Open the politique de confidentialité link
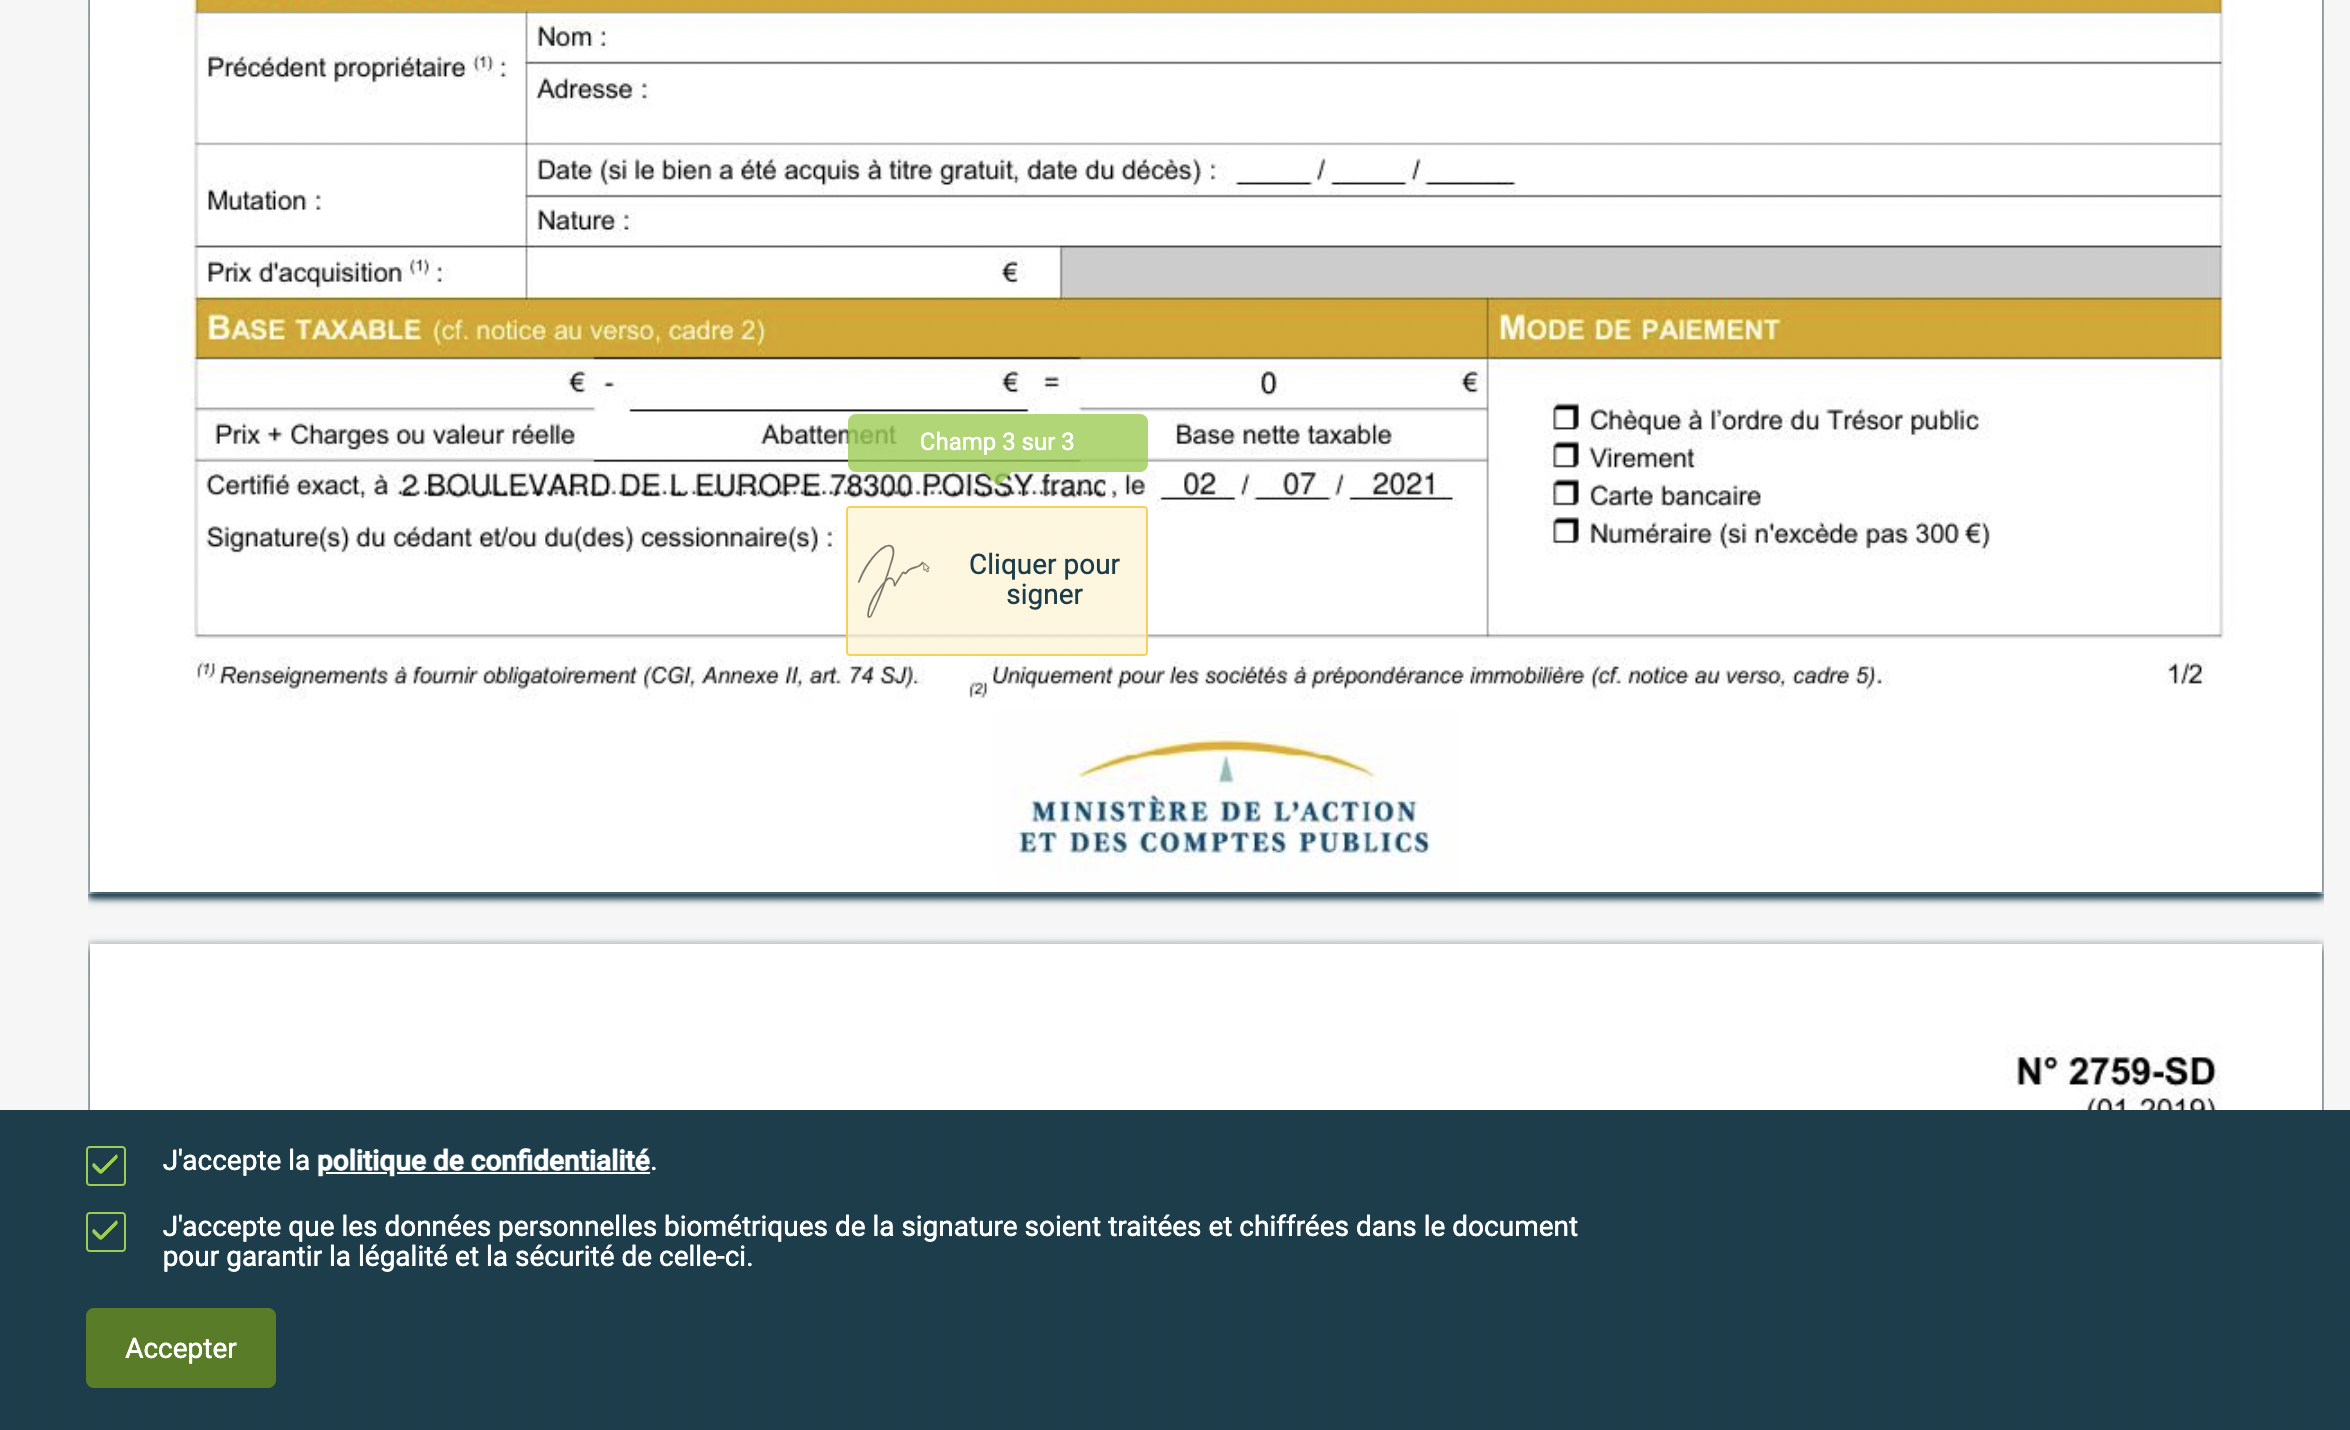 [x=483, y=1162]
